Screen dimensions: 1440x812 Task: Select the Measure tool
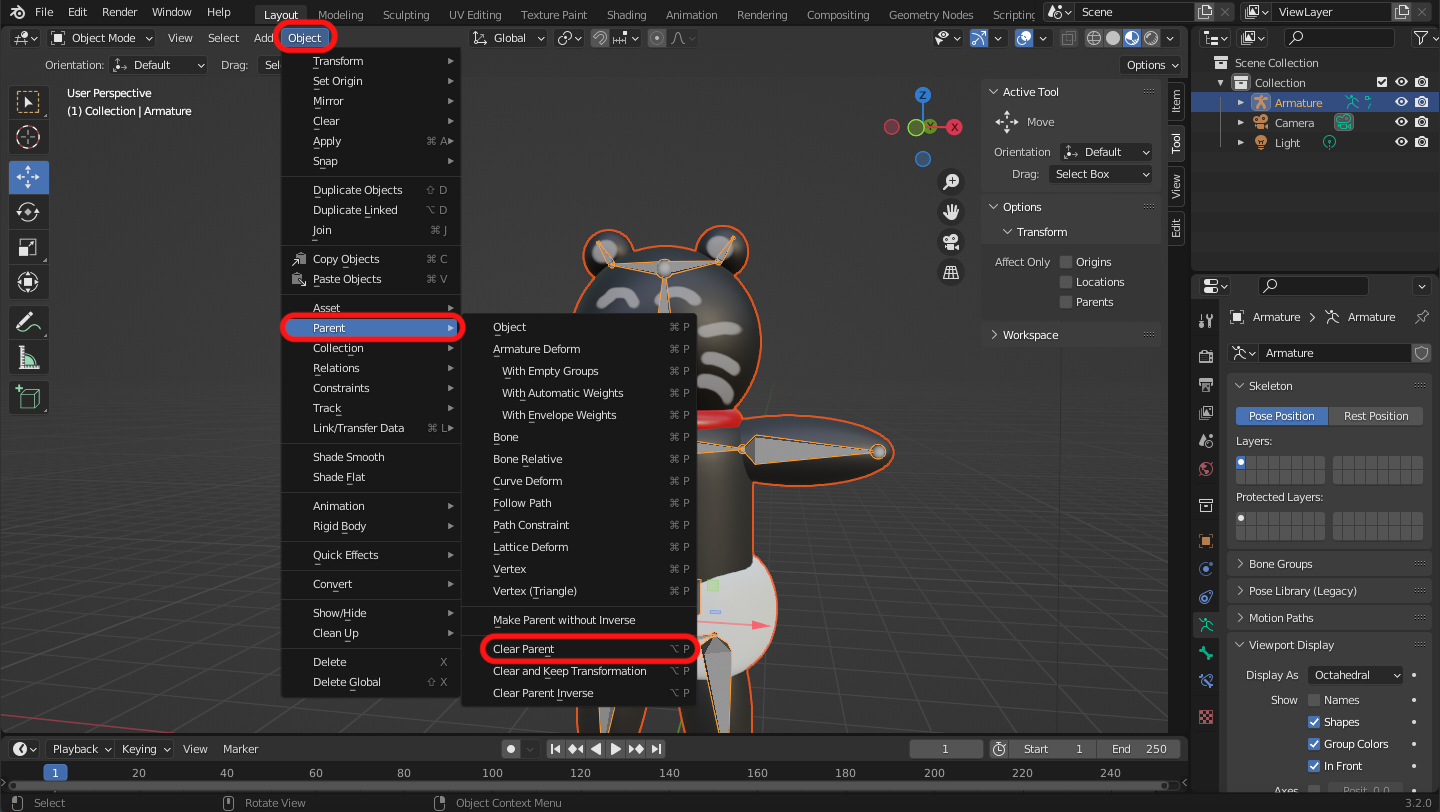tap(28, 357)
